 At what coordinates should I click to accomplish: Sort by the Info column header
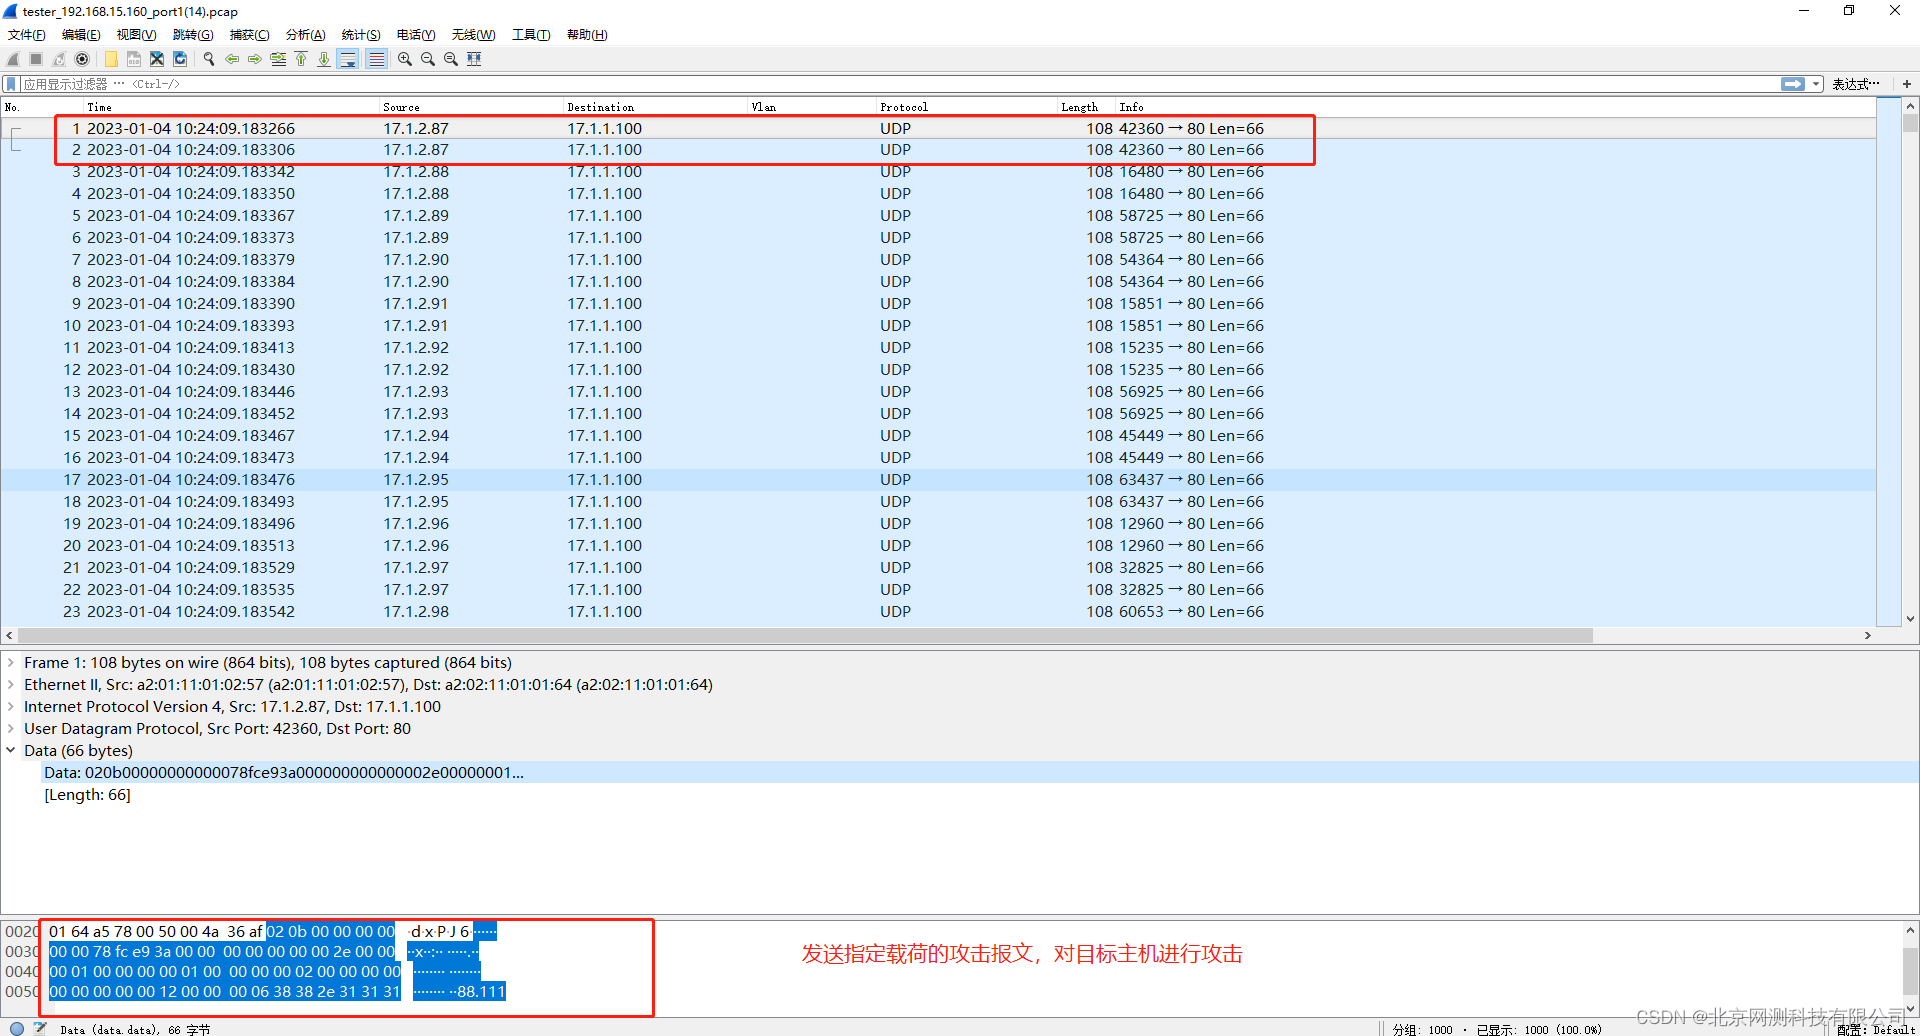[1495, 107]
